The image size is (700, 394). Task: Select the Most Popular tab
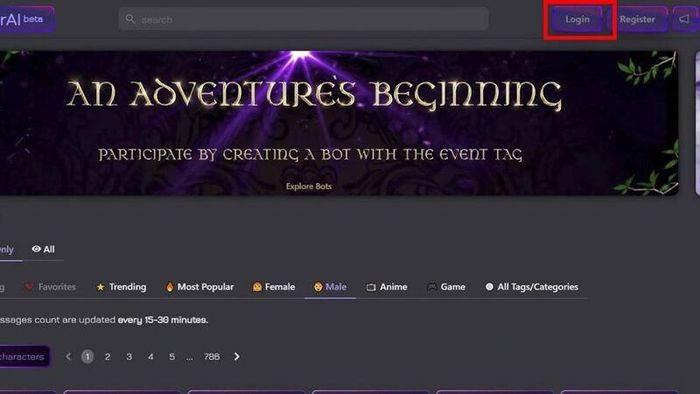[x=200, y=287]
